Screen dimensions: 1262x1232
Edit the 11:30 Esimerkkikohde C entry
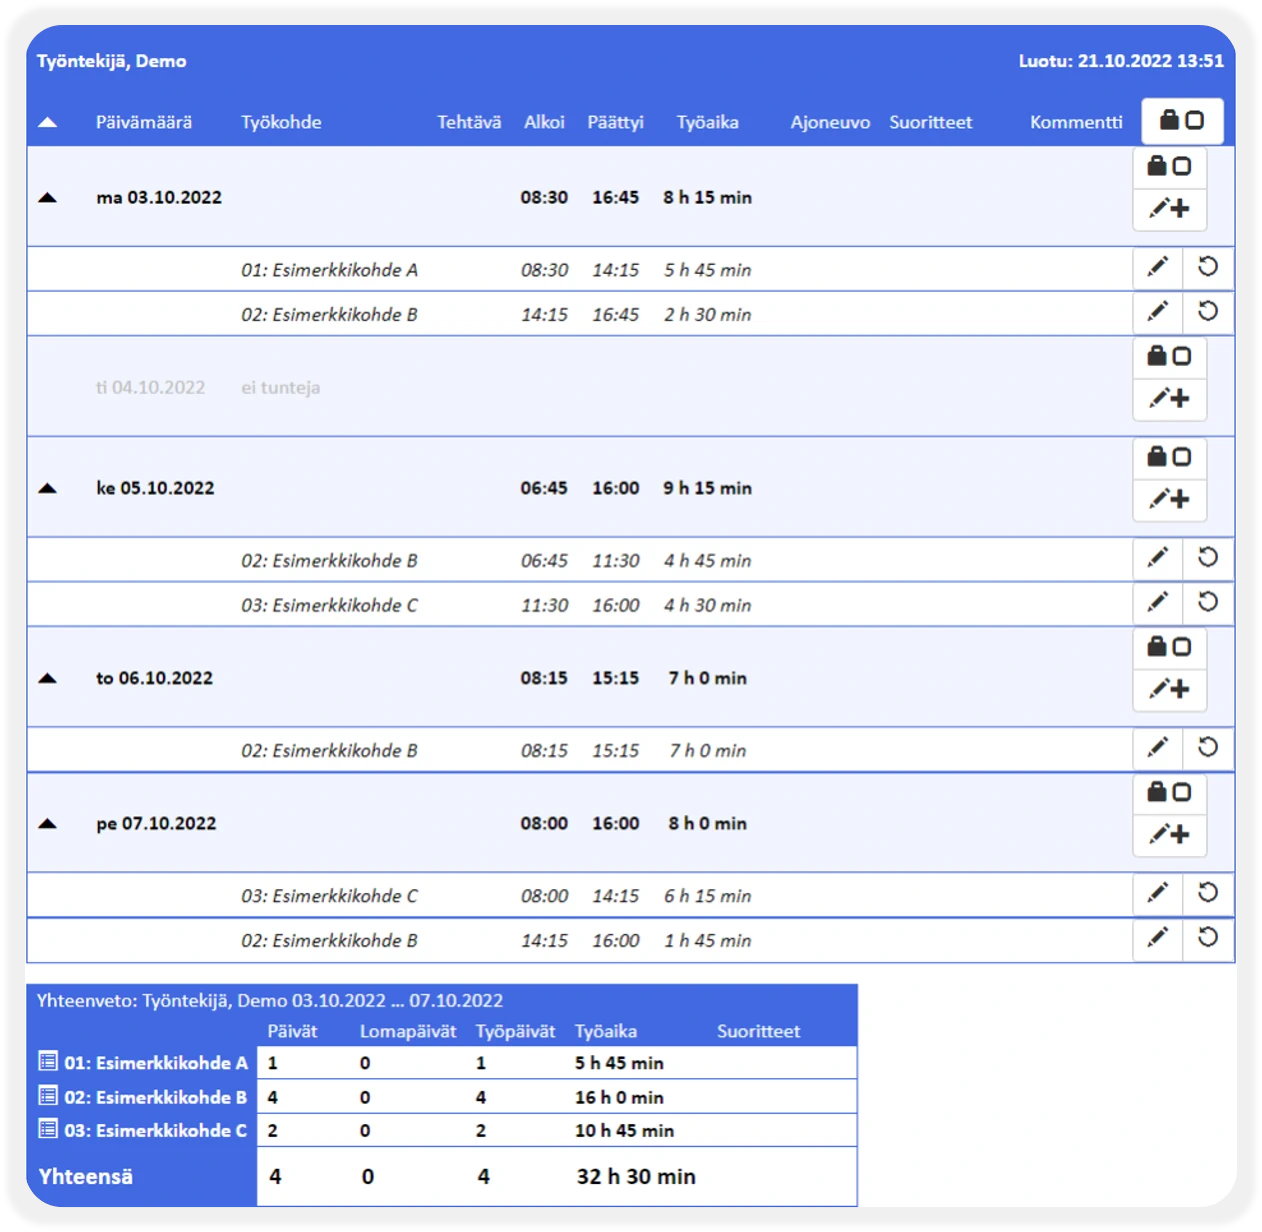[1157, 602]
